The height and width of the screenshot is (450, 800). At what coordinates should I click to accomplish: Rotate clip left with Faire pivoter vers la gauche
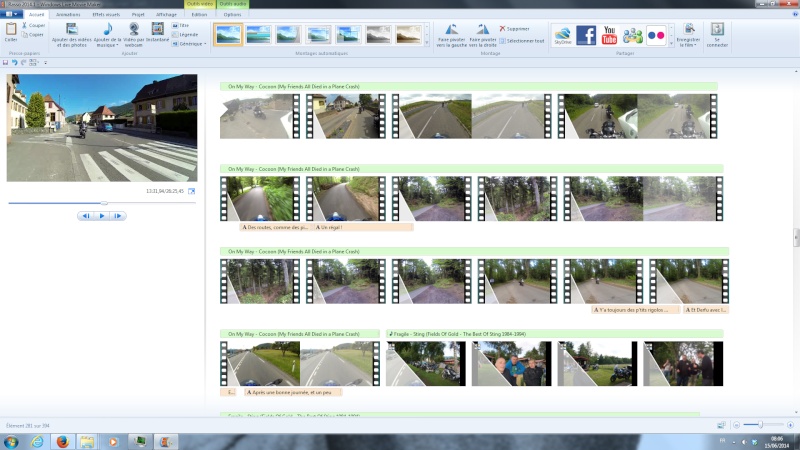tap(452, 35)
